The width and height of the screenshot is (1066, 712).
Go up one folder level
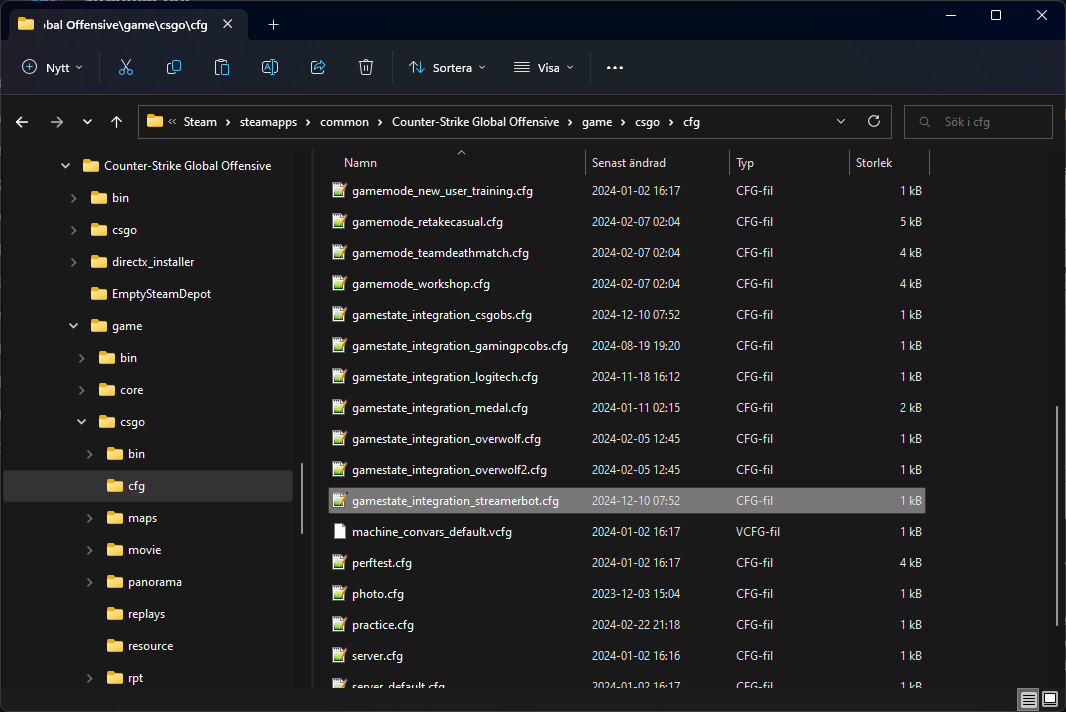tap(117, 122)
